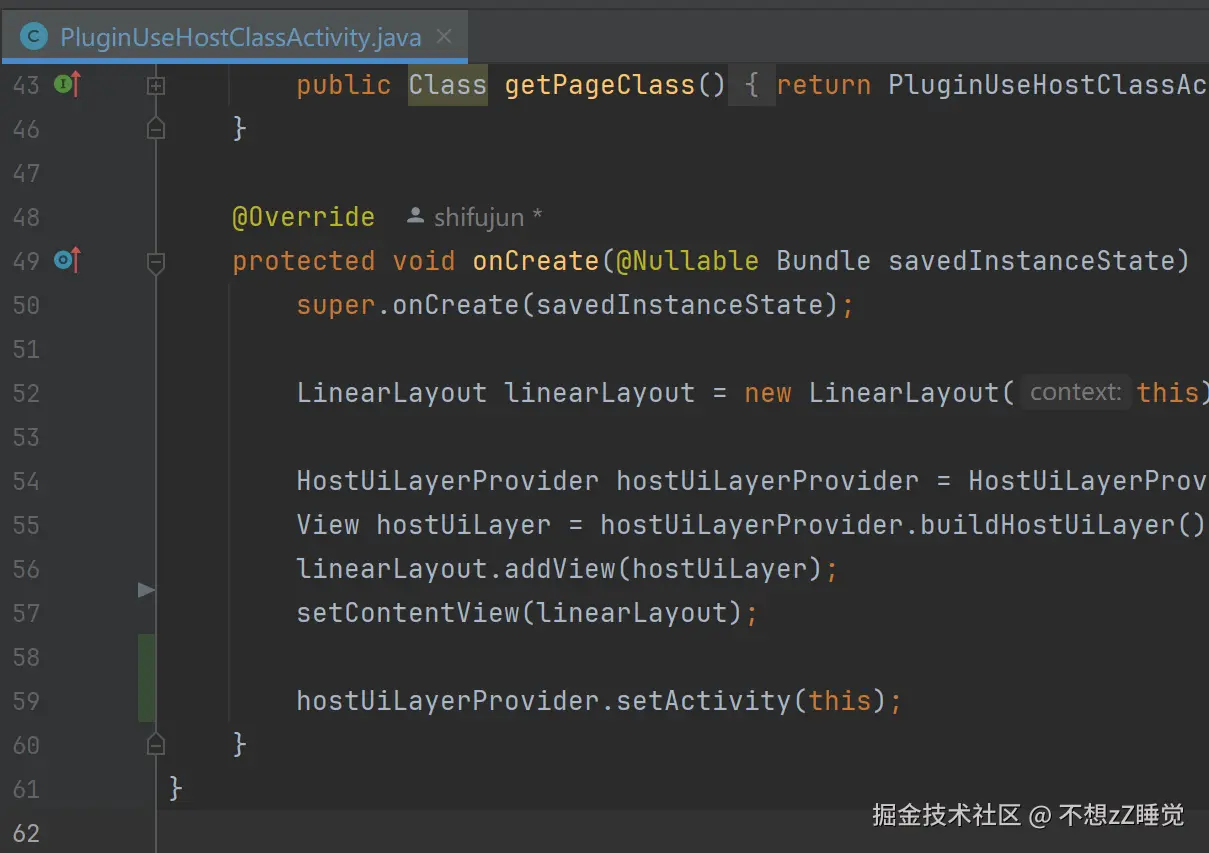Click the closing brace on line 61
The height and width of the screenshot is (853, 1209).
click(x=176, y=789)
